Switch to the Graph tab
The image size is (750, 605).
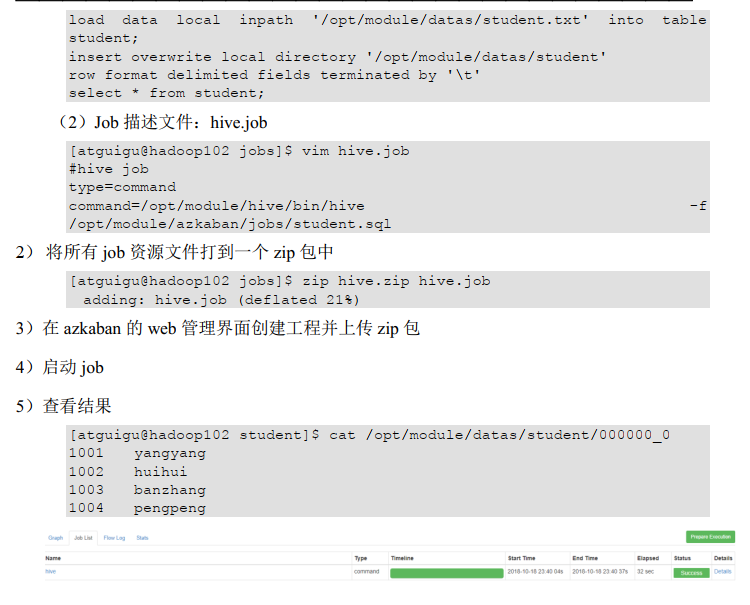55,538
